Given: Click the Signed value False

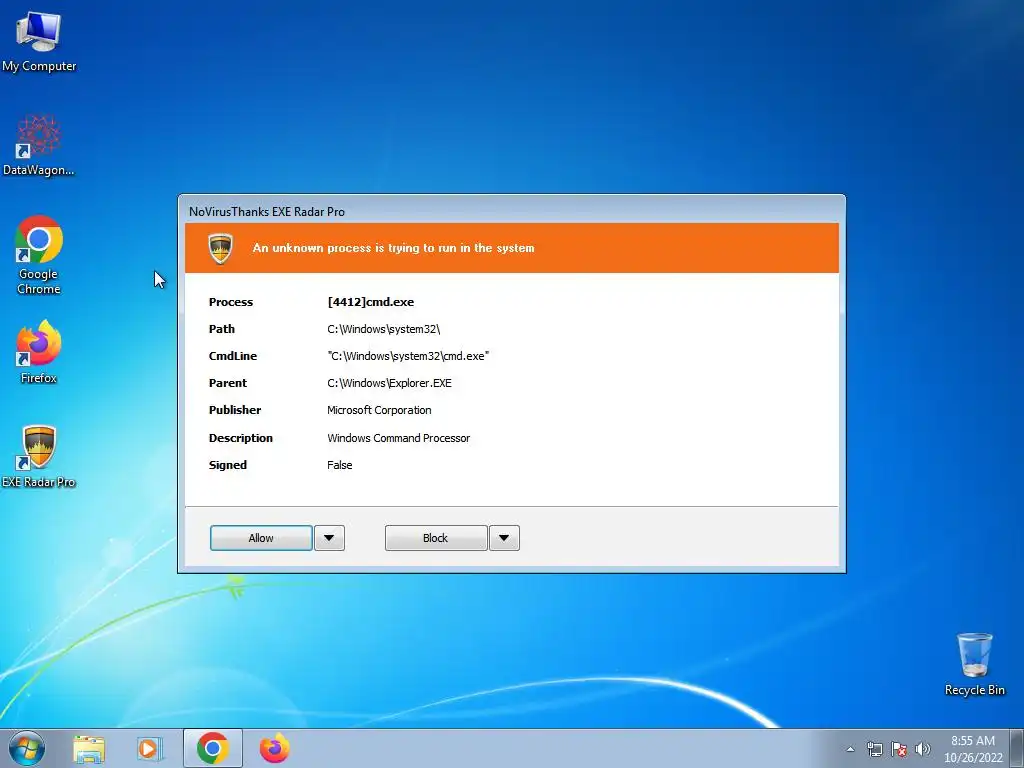Looking at the screenshot, I should [340, 465].
